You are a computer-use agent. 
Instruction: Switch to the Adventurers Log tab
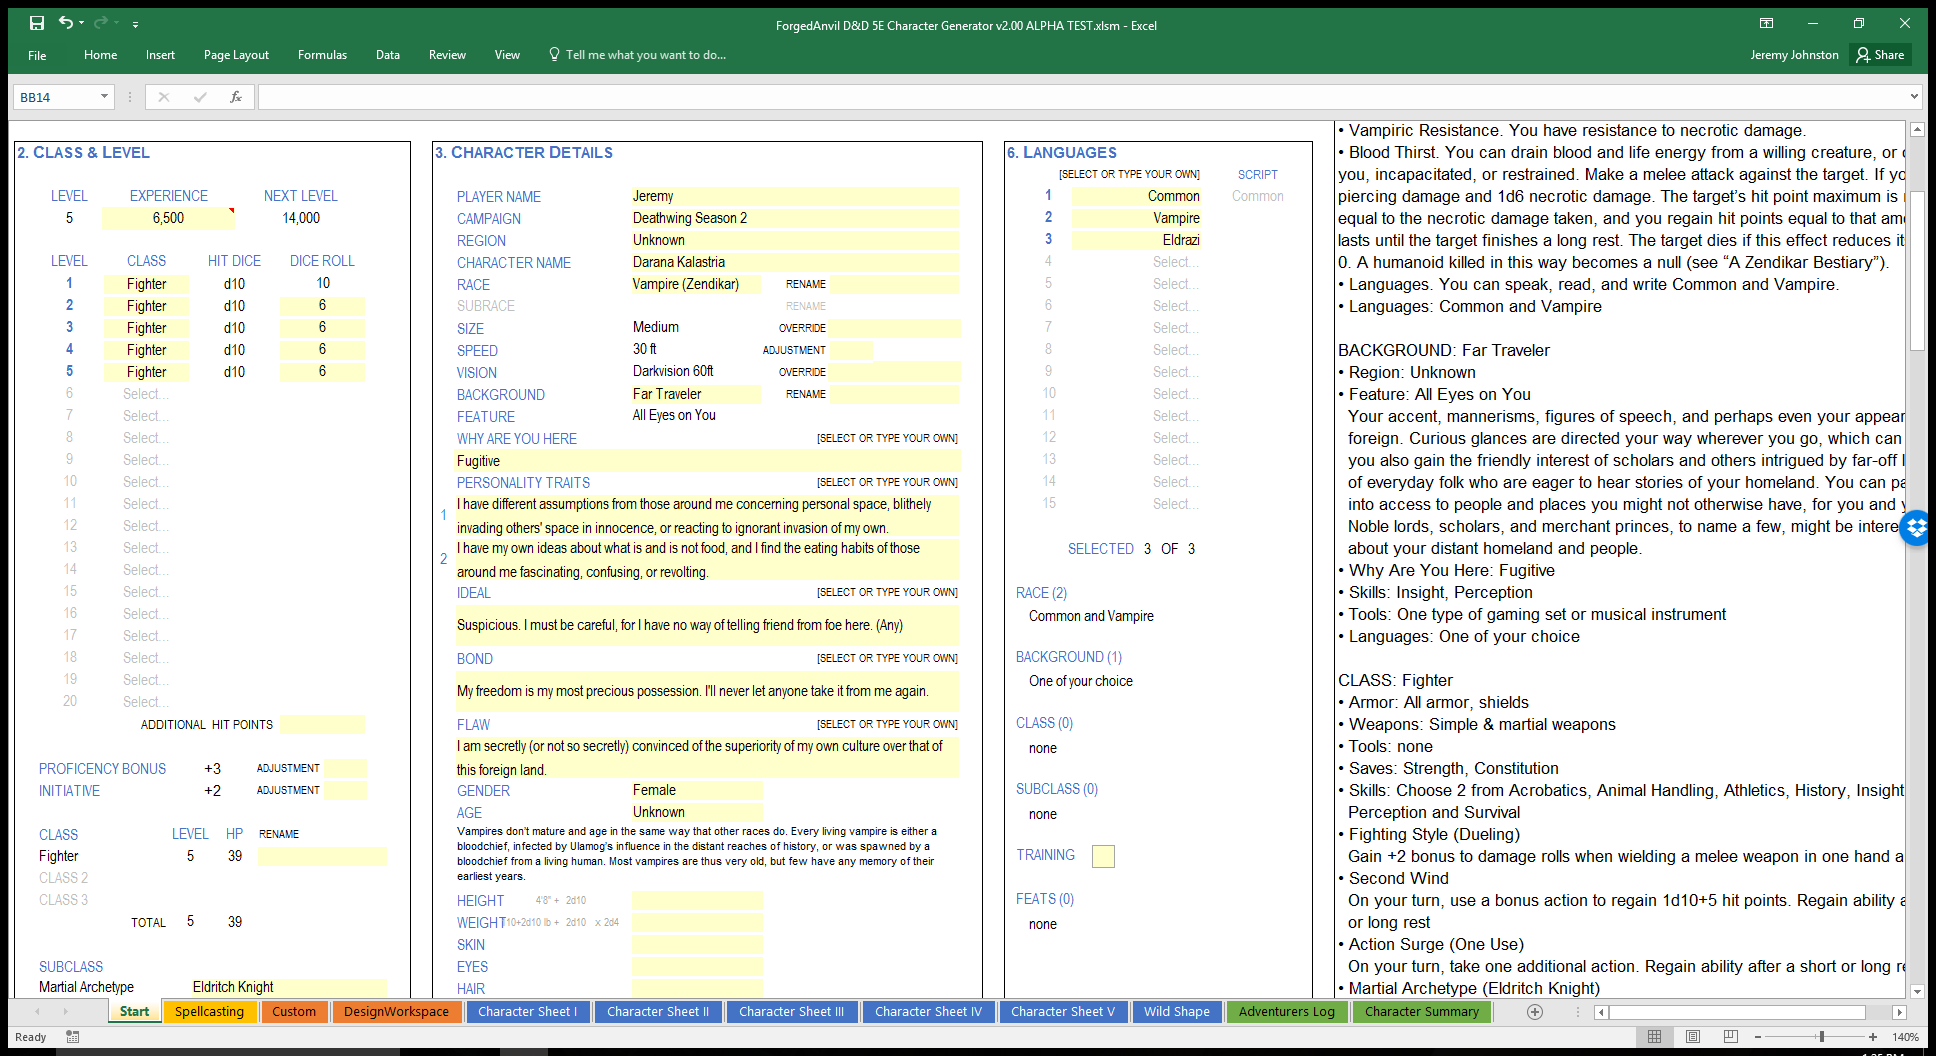(x=1287, y=1012)
